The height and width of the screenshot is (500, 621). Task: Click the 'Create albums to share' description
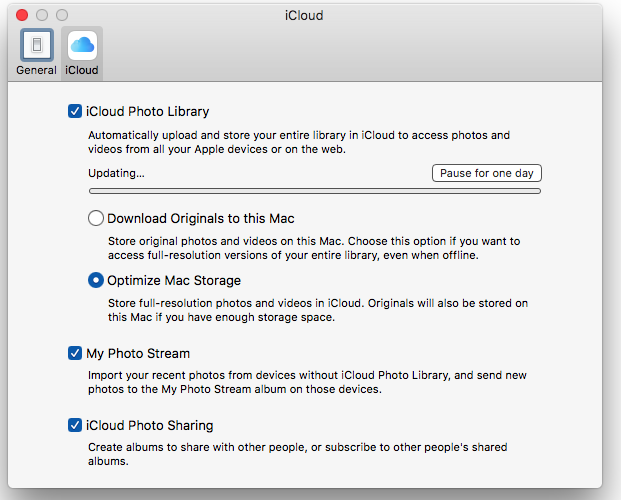tap(298, 454)
